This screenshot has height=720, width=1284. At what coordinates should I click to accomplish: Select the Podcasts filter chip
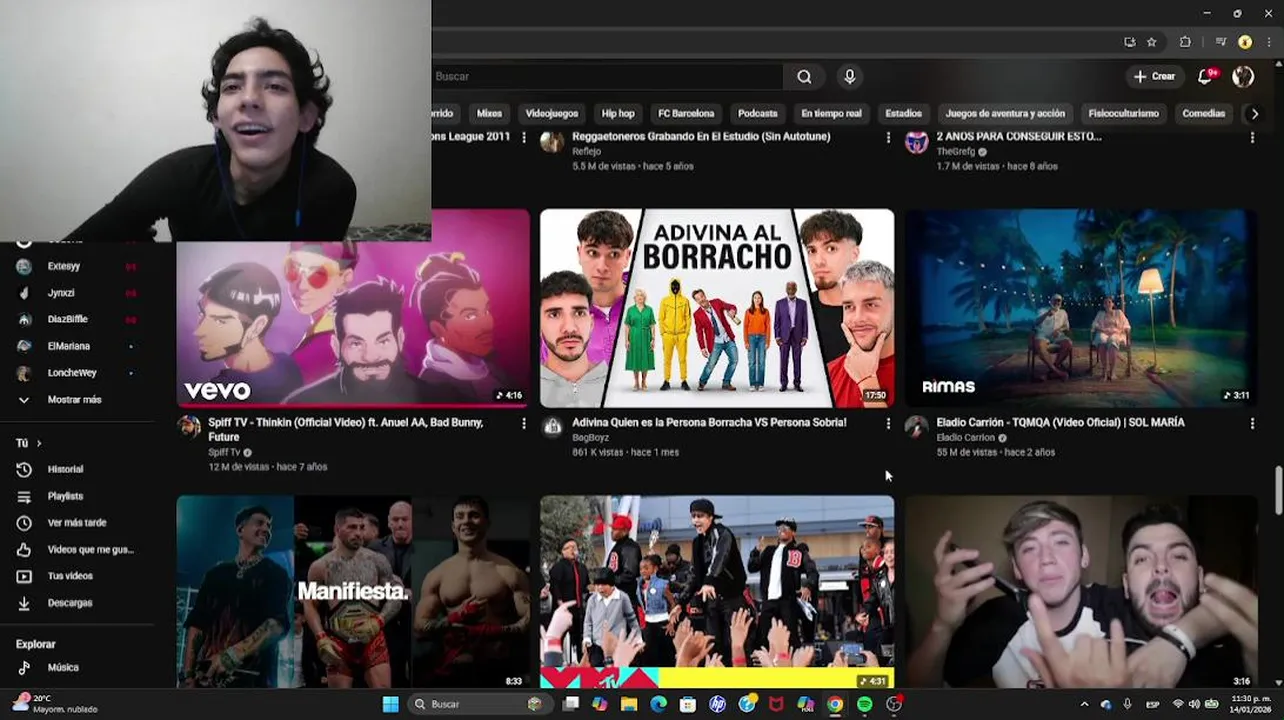tap(757, 114)
